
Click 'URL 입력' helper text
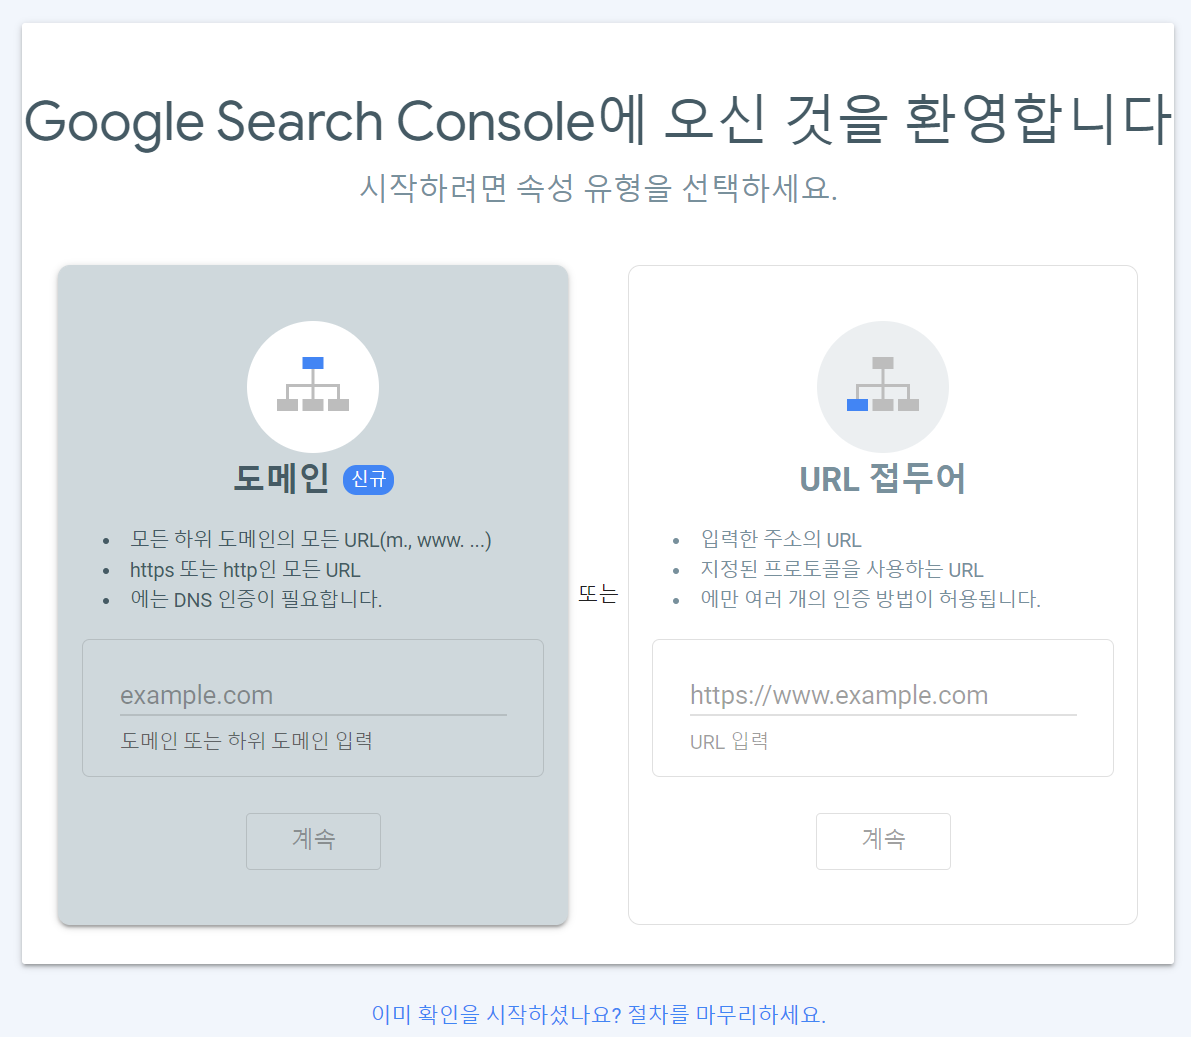pyautogui.click(x=729, y=741)
